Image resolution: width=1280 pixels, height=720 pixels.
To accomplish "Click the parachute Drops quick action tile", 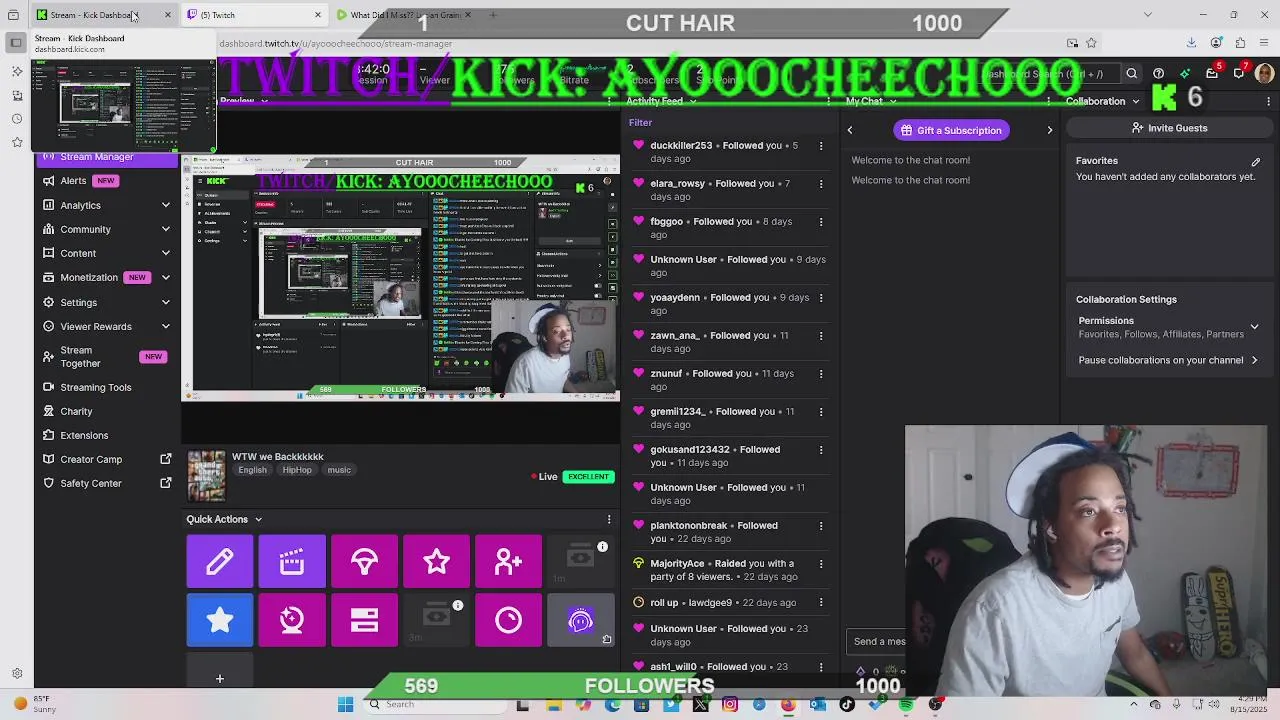I will (x=364, y=562).
